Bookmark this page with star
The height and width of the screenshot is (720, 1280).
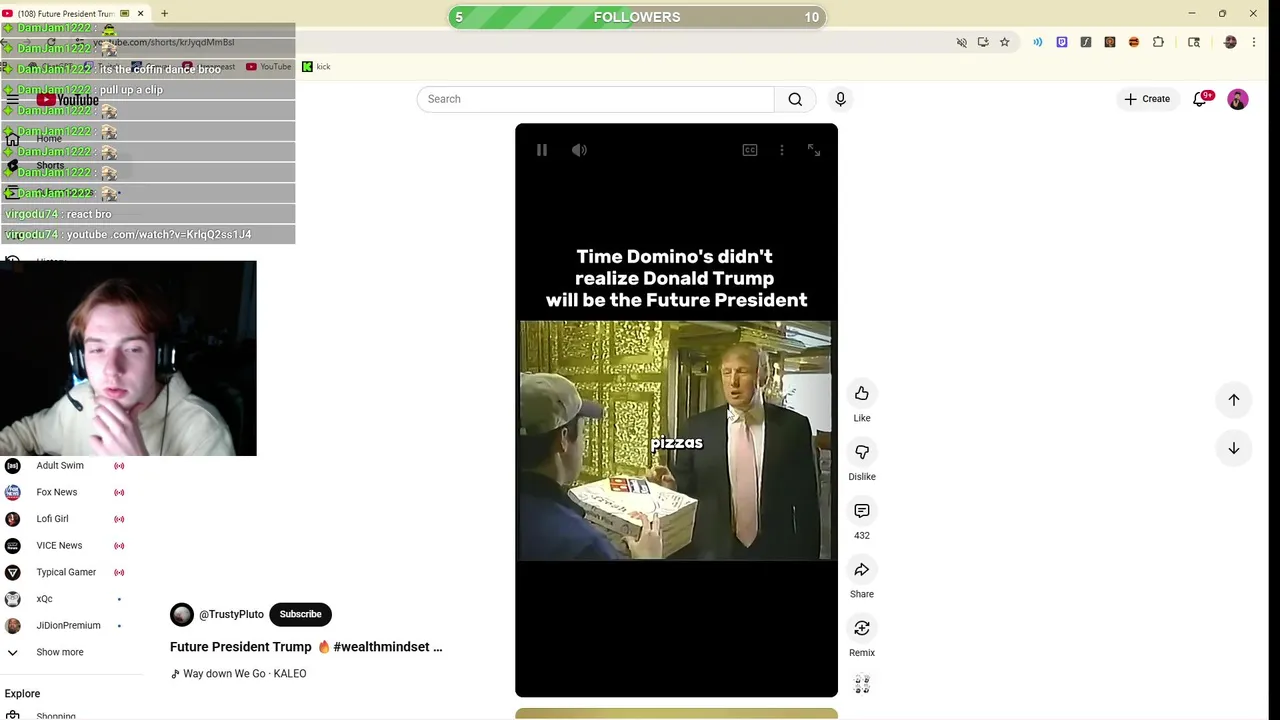(x=1005, y=42)
